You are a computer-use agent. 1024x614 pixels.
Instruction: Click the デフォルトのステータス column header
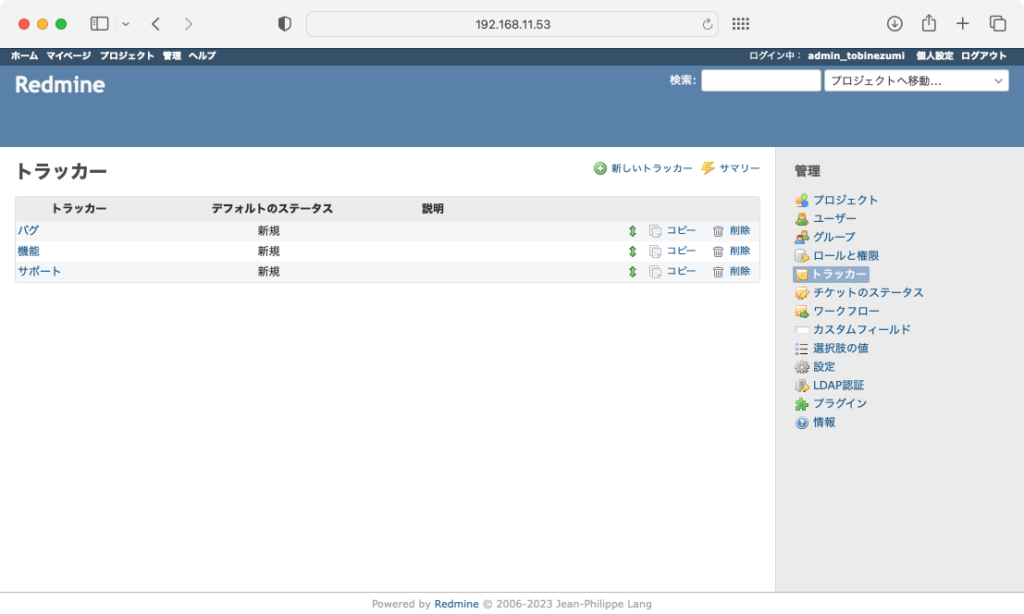(x=272, y=208)
